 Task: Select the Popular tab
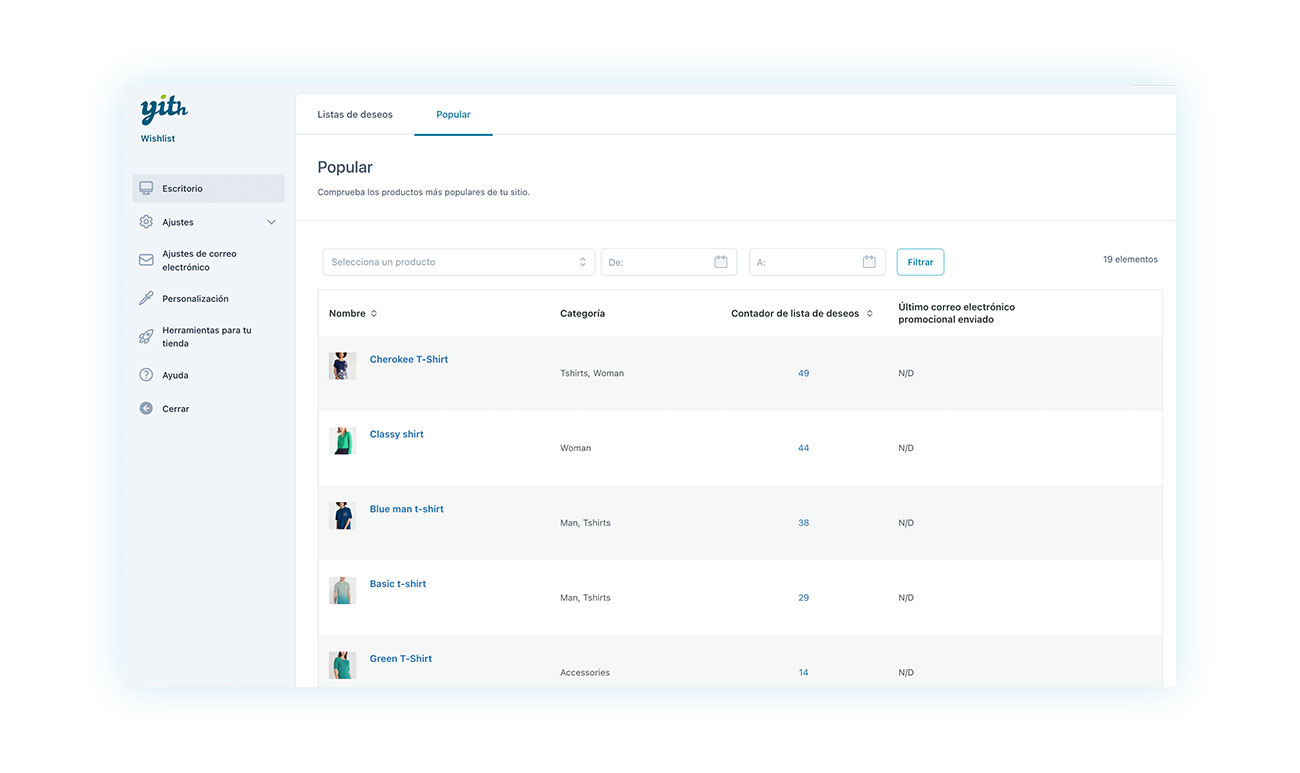[x=453, y=115]
